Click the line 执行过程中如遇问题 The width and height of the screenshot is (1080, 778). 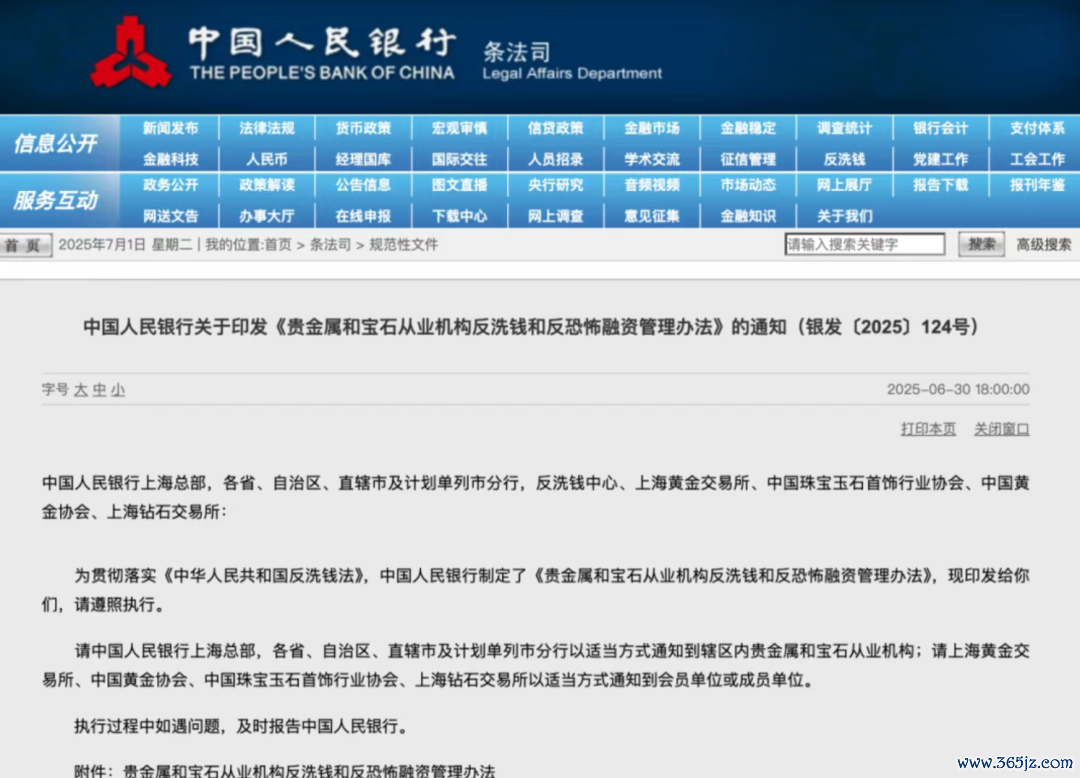pyautogui.click(x=241, y=726)
